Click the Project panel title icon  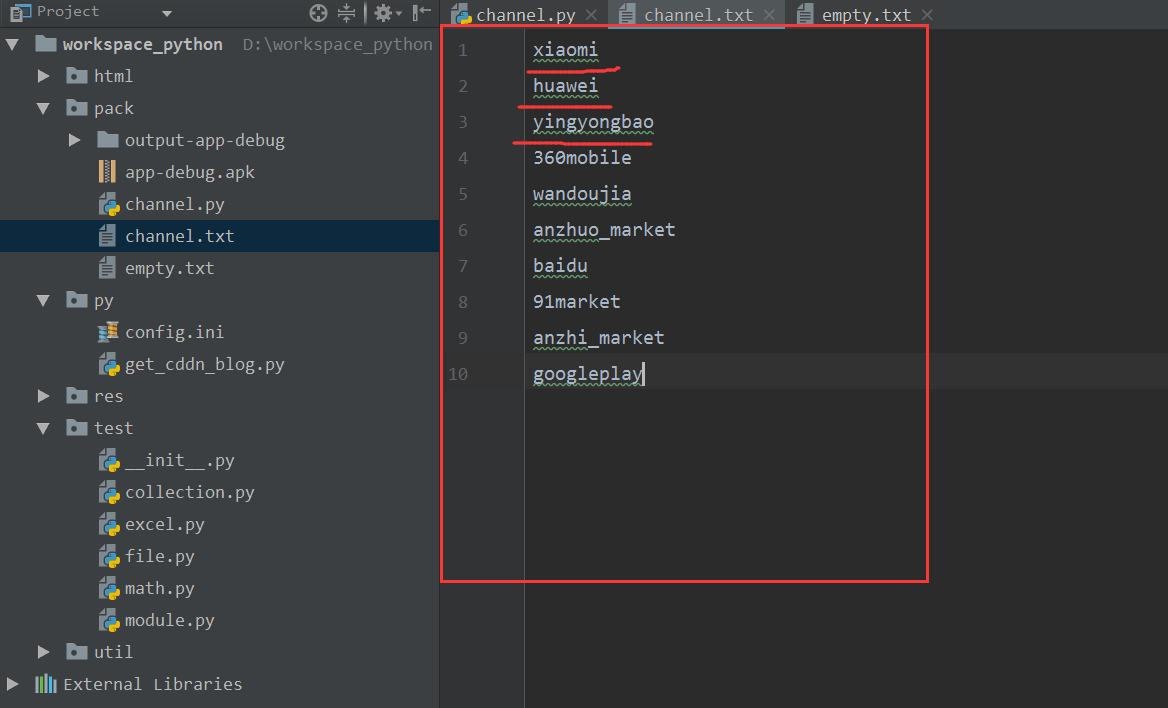(20, 12)
